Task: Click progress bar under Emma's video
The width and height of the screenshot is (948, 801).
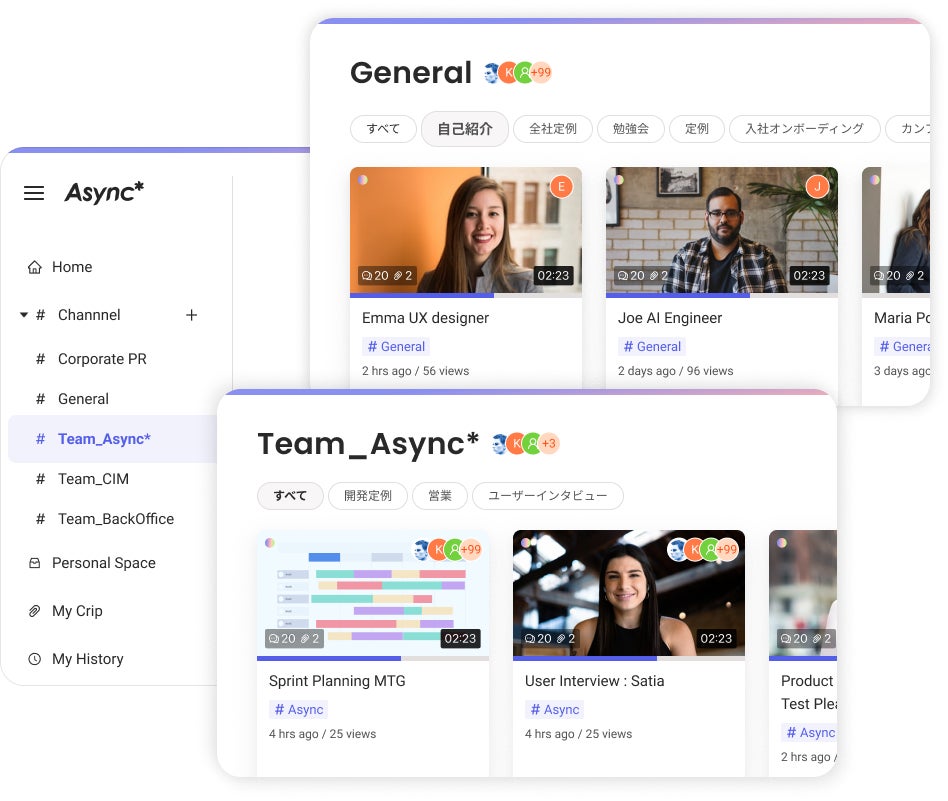Action: click(466, 296)
